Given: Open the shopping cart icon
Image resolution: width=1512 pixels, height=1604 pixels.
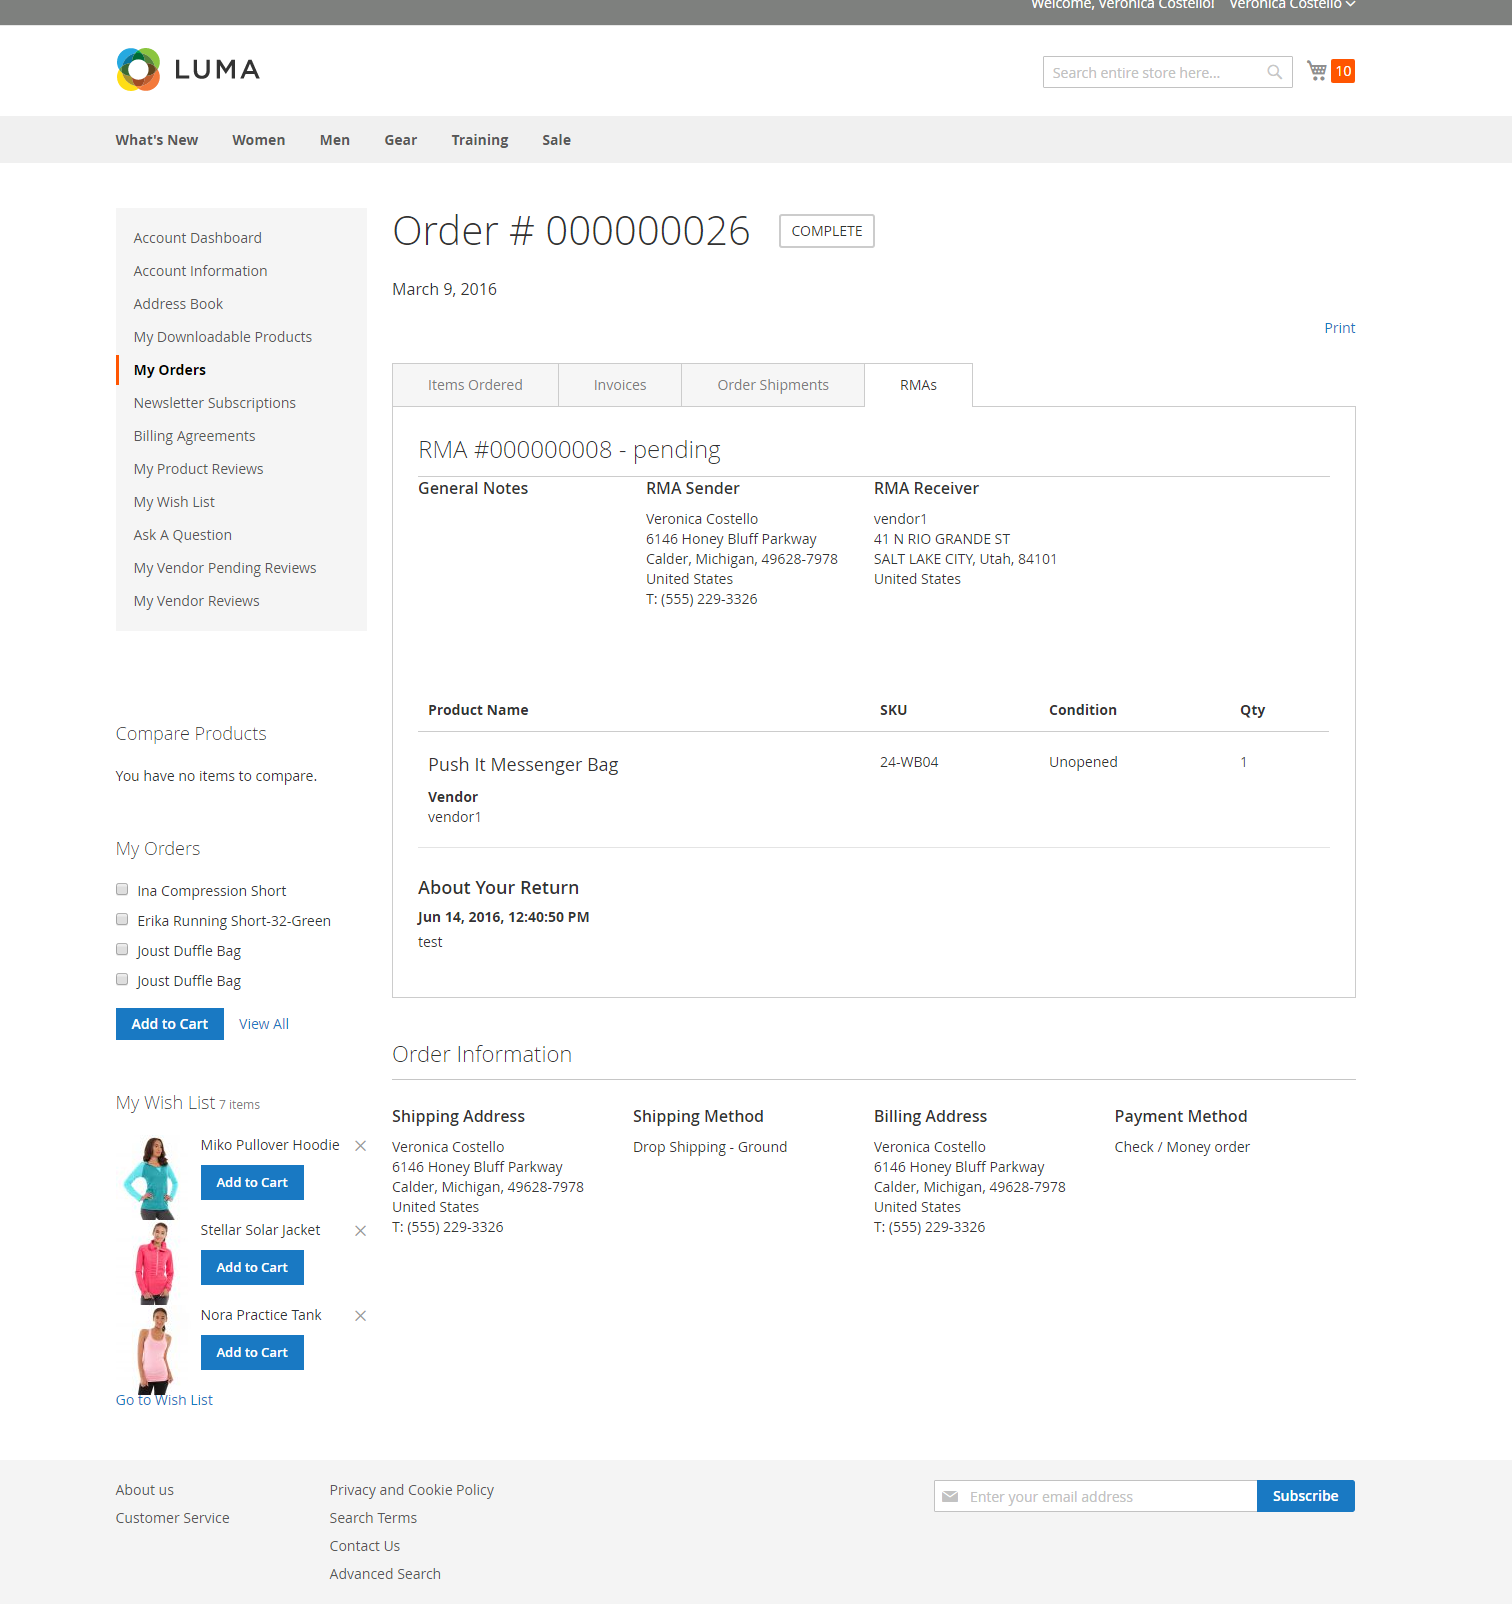Looking at the screenshot, I should pos(1317,70).
